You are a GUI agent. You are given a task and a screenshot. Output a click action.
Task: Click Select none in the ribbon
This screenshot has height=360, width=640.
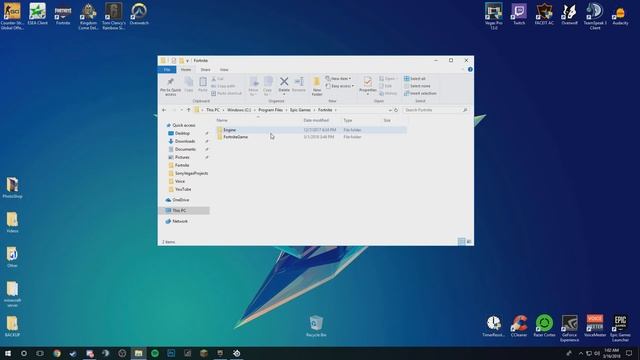click(x=417, y=86)
